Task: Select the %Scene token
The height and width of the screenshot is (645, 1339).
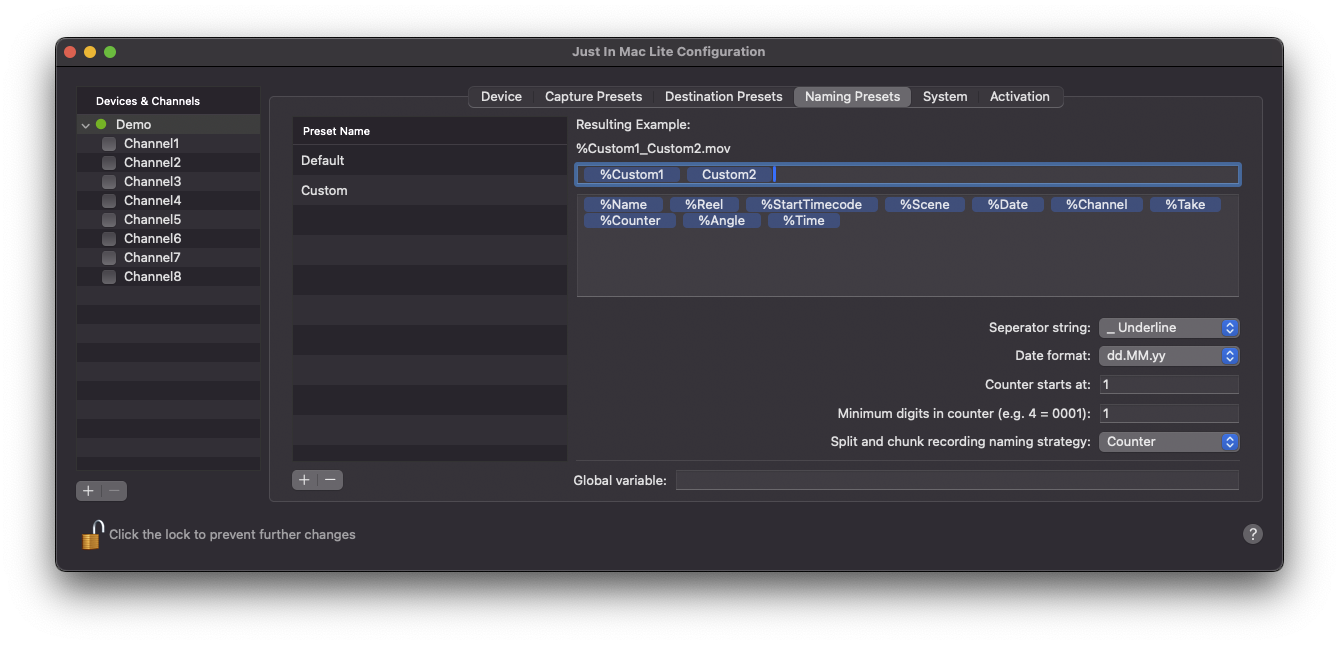Action: [924, 204]
